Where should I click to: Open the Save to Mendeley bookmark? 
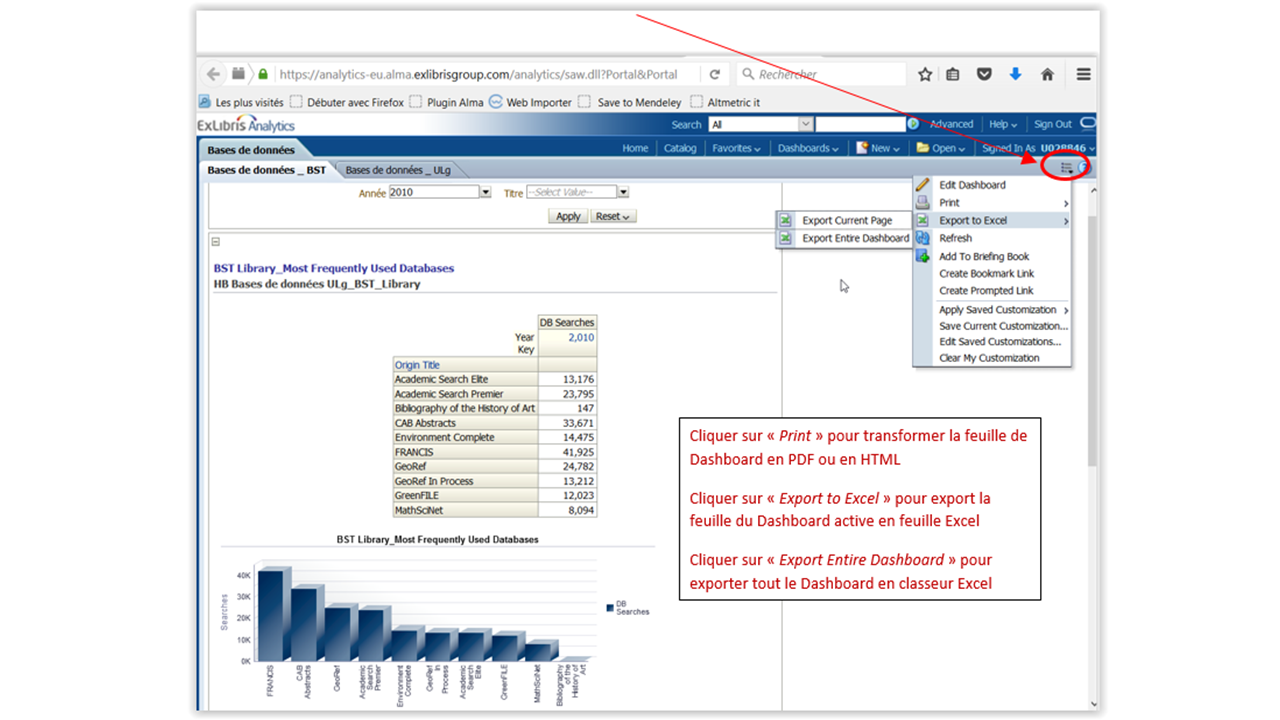[x=630, y=102]
